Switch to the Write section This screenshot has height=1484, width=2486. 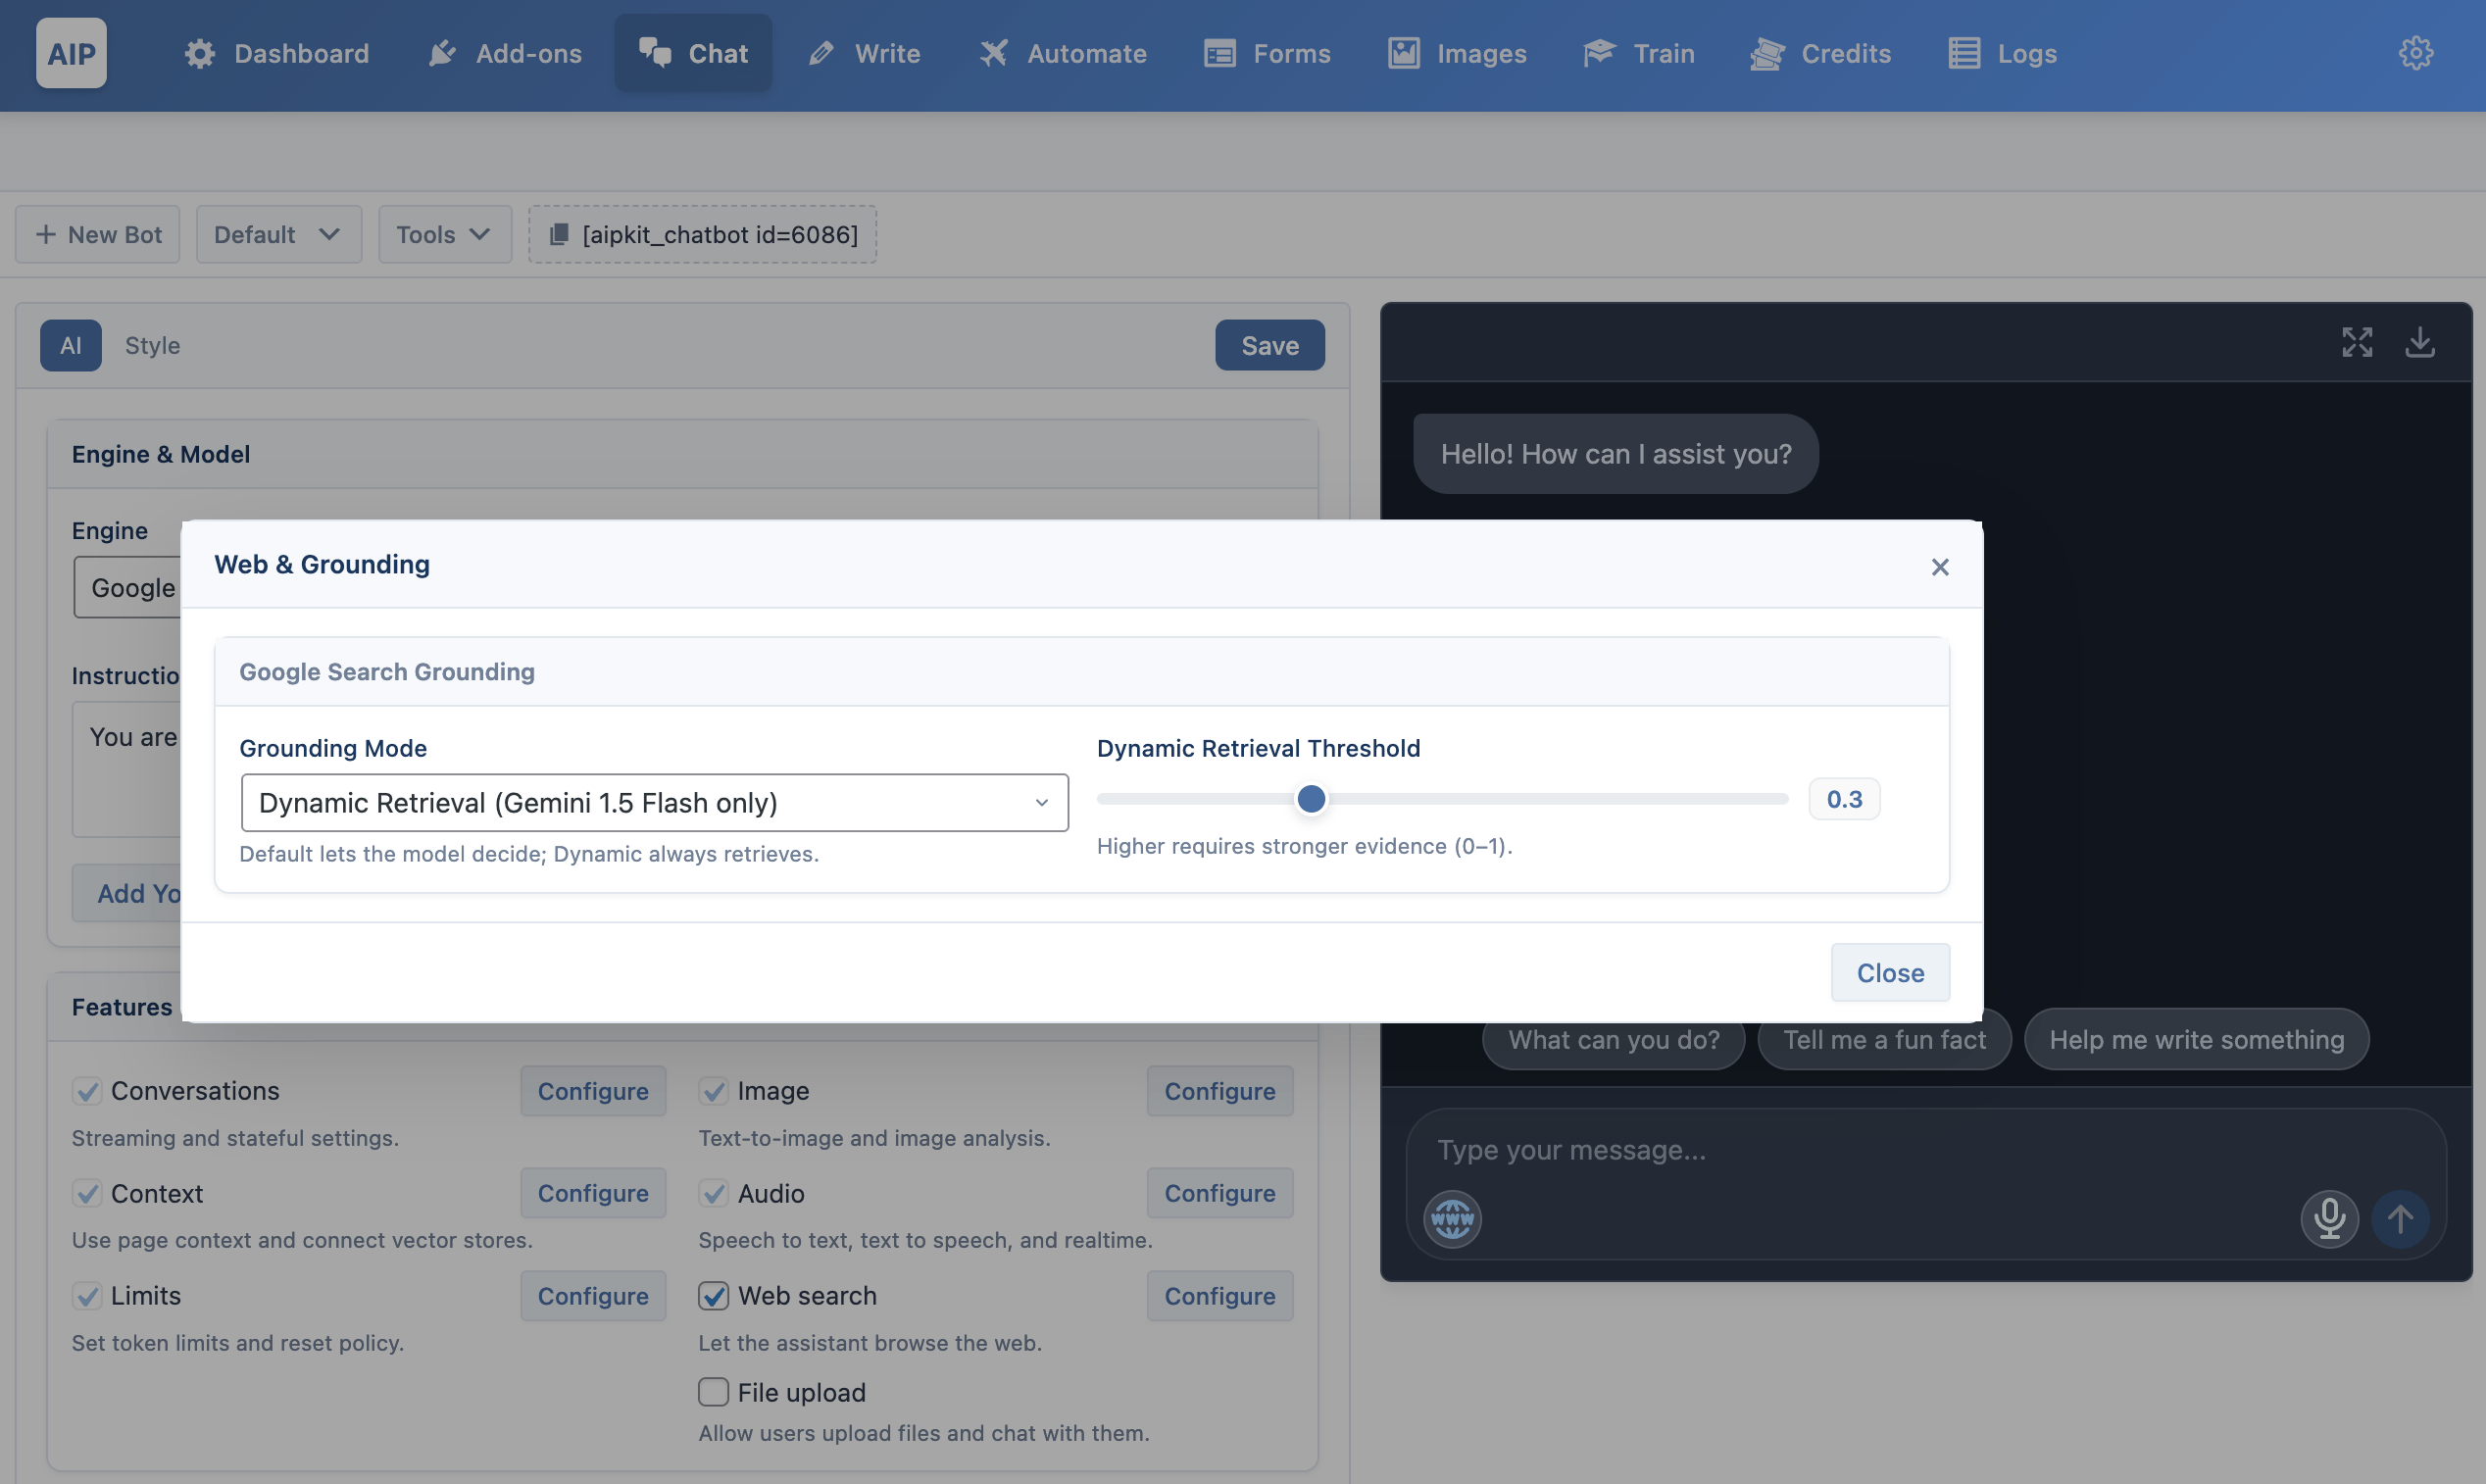click(864, 54)
